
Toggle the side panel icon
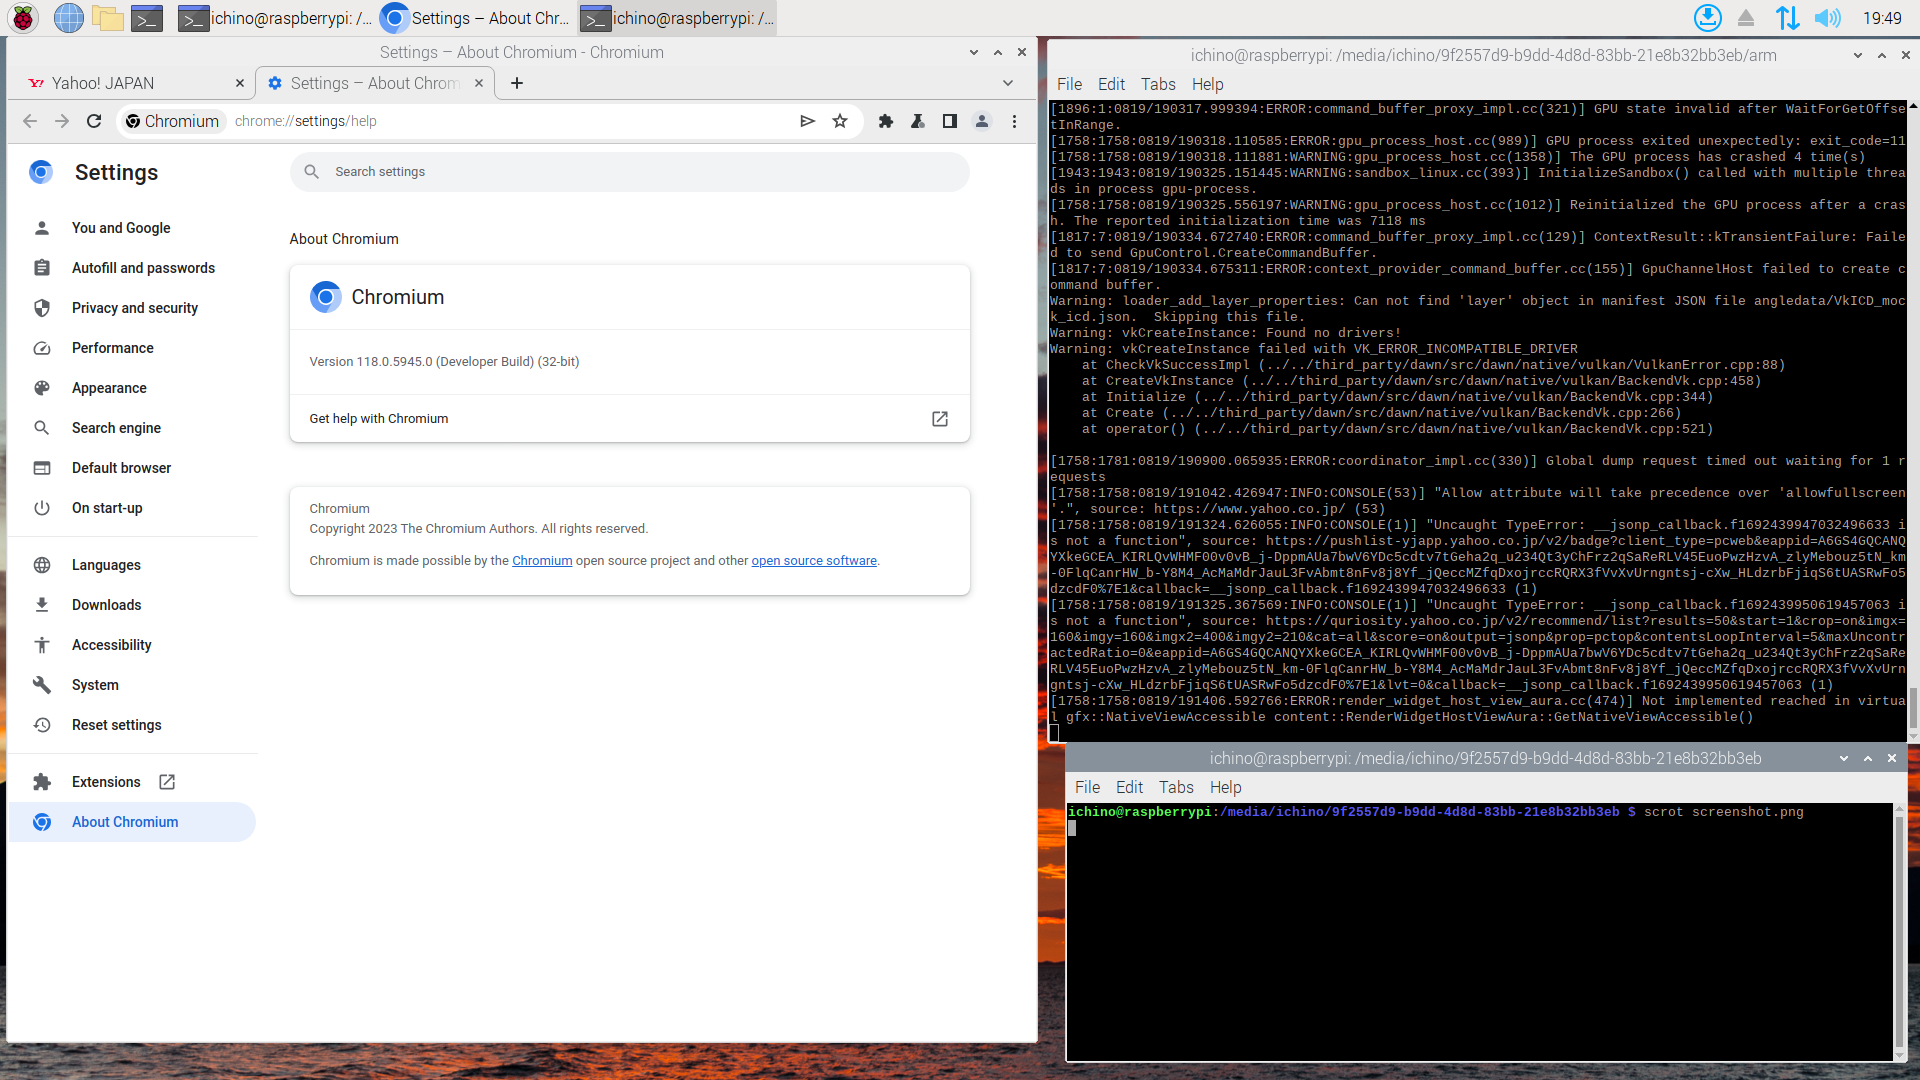click(x=949, y=121)
